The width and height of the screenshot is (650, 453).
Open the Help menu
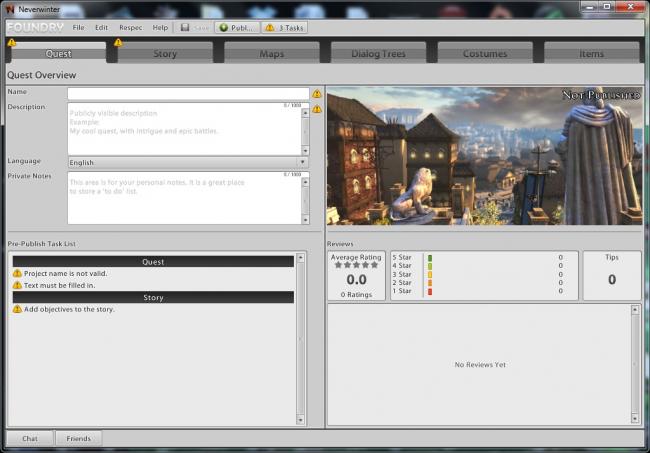click(x=160, y=27)
